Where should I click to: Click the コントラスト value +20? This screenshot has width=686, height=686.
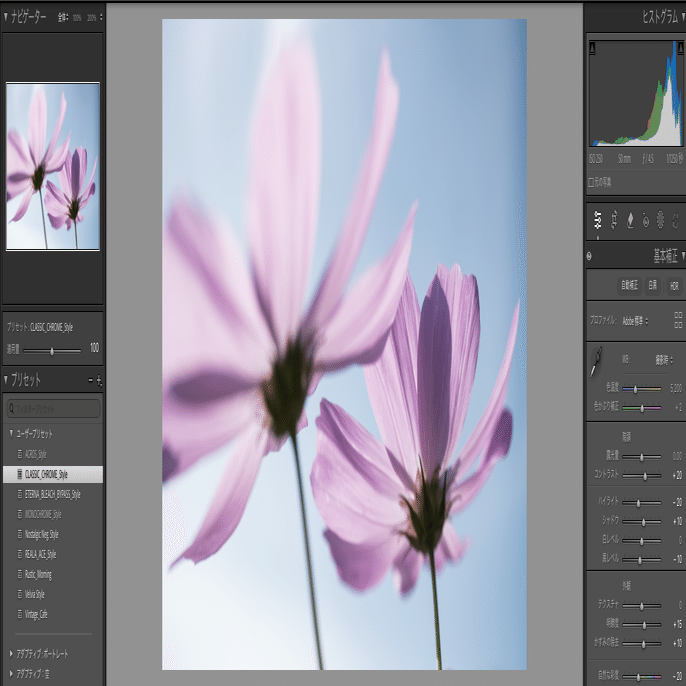677,476
